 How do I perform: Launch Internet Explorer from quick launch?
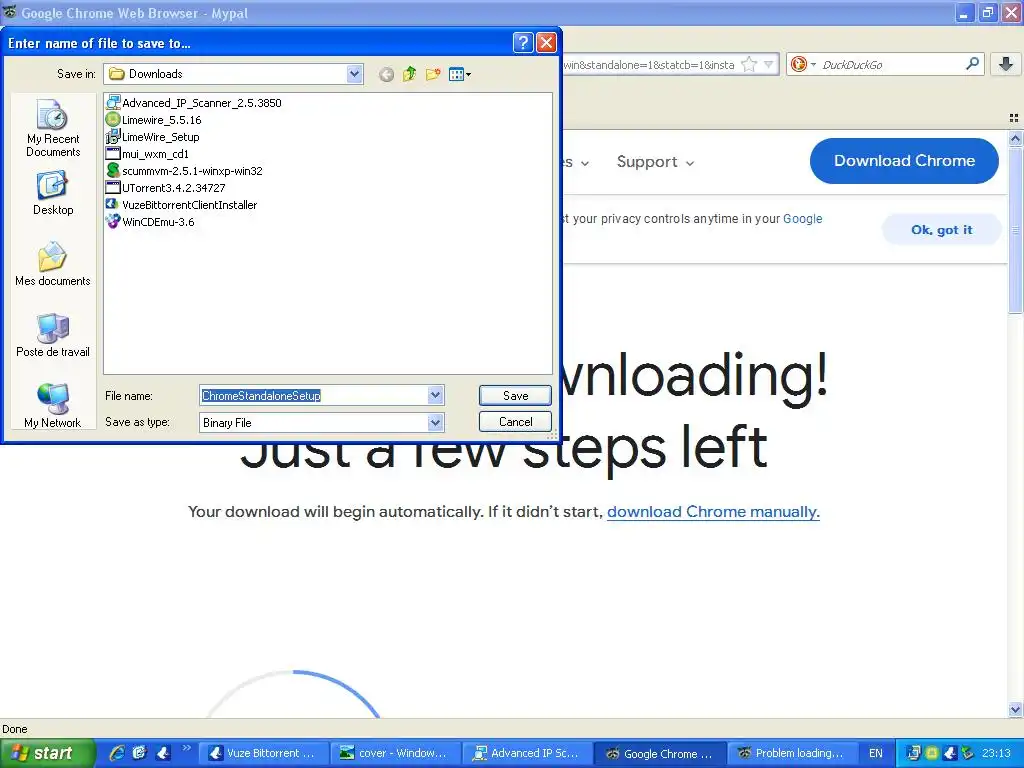(117, 753)
